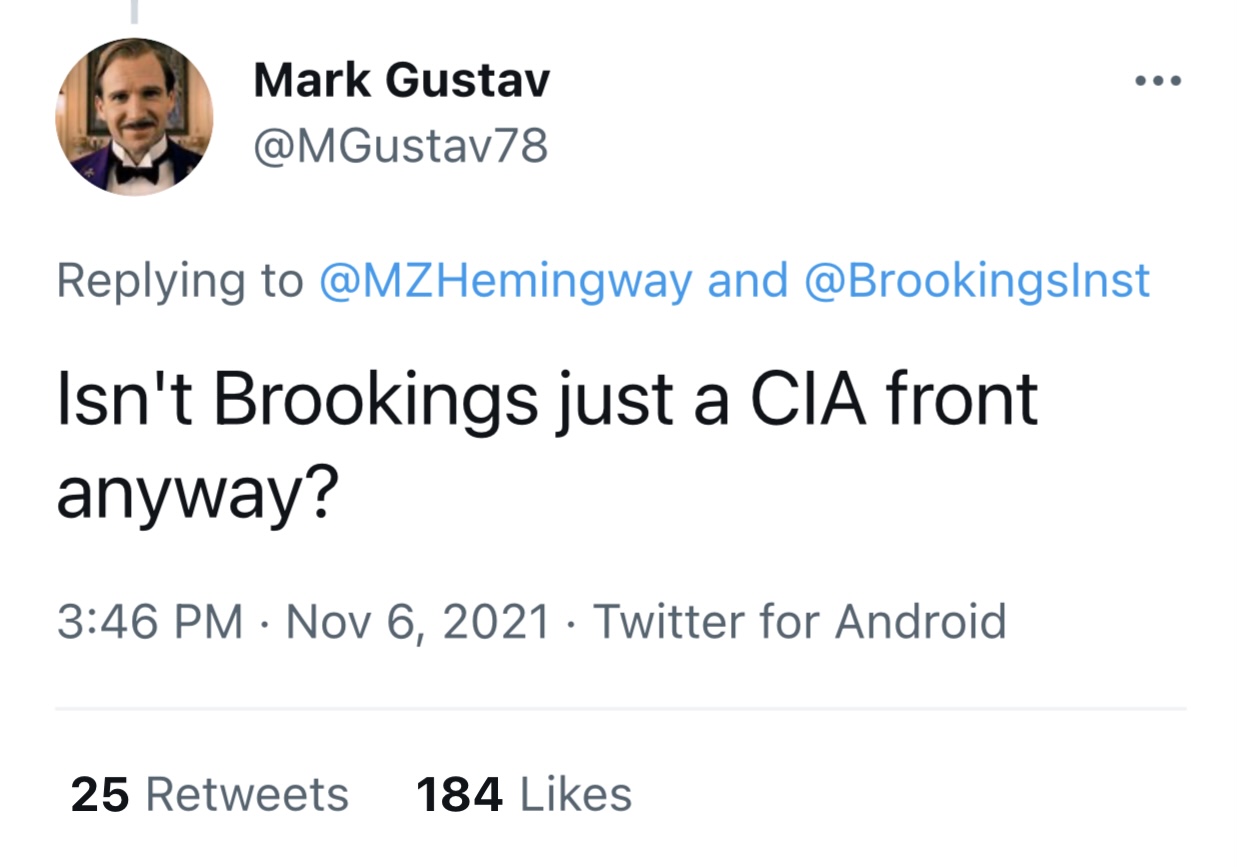Open Mark Gustav's profile avatar photo

coord(134,117)
